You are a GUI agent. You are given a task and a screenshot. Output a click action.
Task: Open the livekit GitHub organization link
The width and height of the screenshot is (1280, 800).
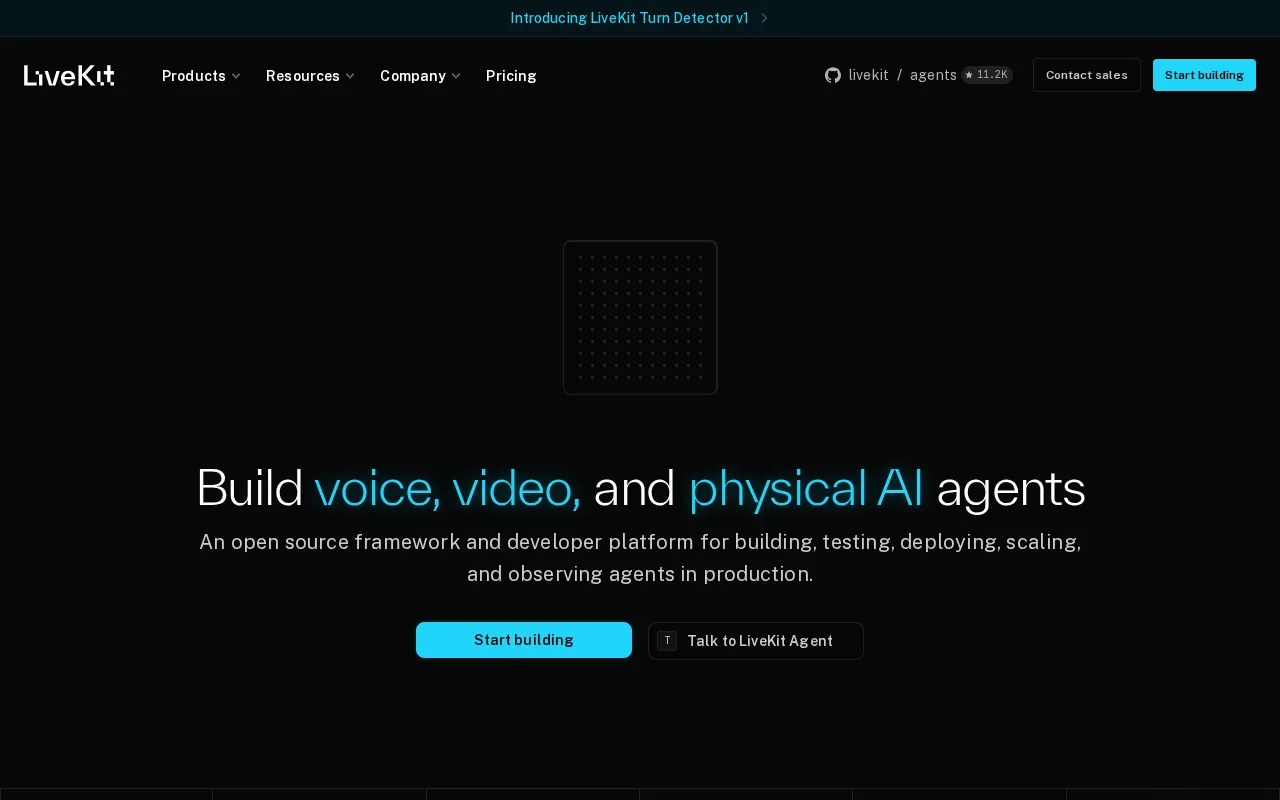[x=868, y=75]
